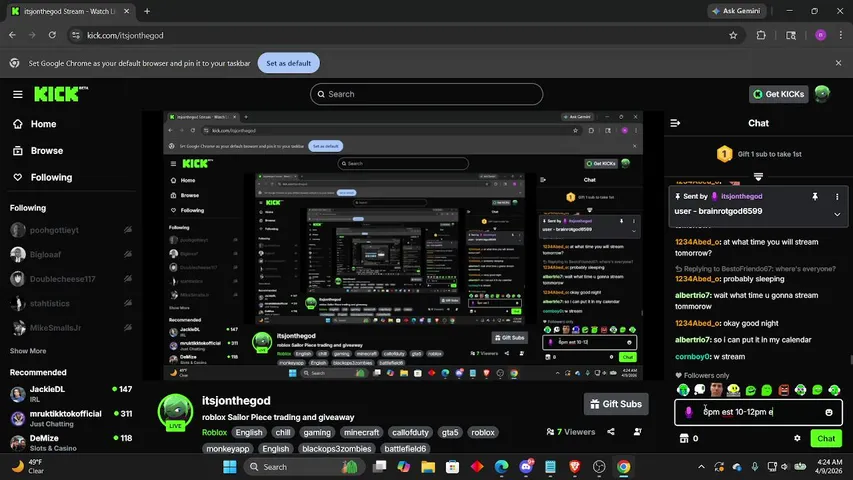Viewport: 853px width, 480px height.
Task: Open the Kick sidebar hamburger menu
Action: coord(17,94)
